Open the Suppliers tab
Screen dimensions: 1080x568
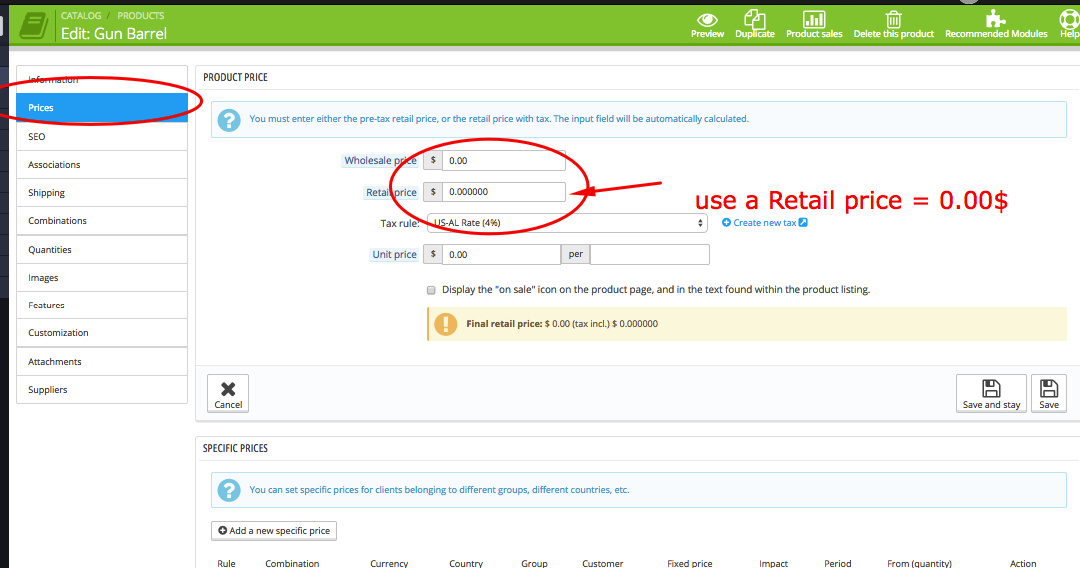102,390
